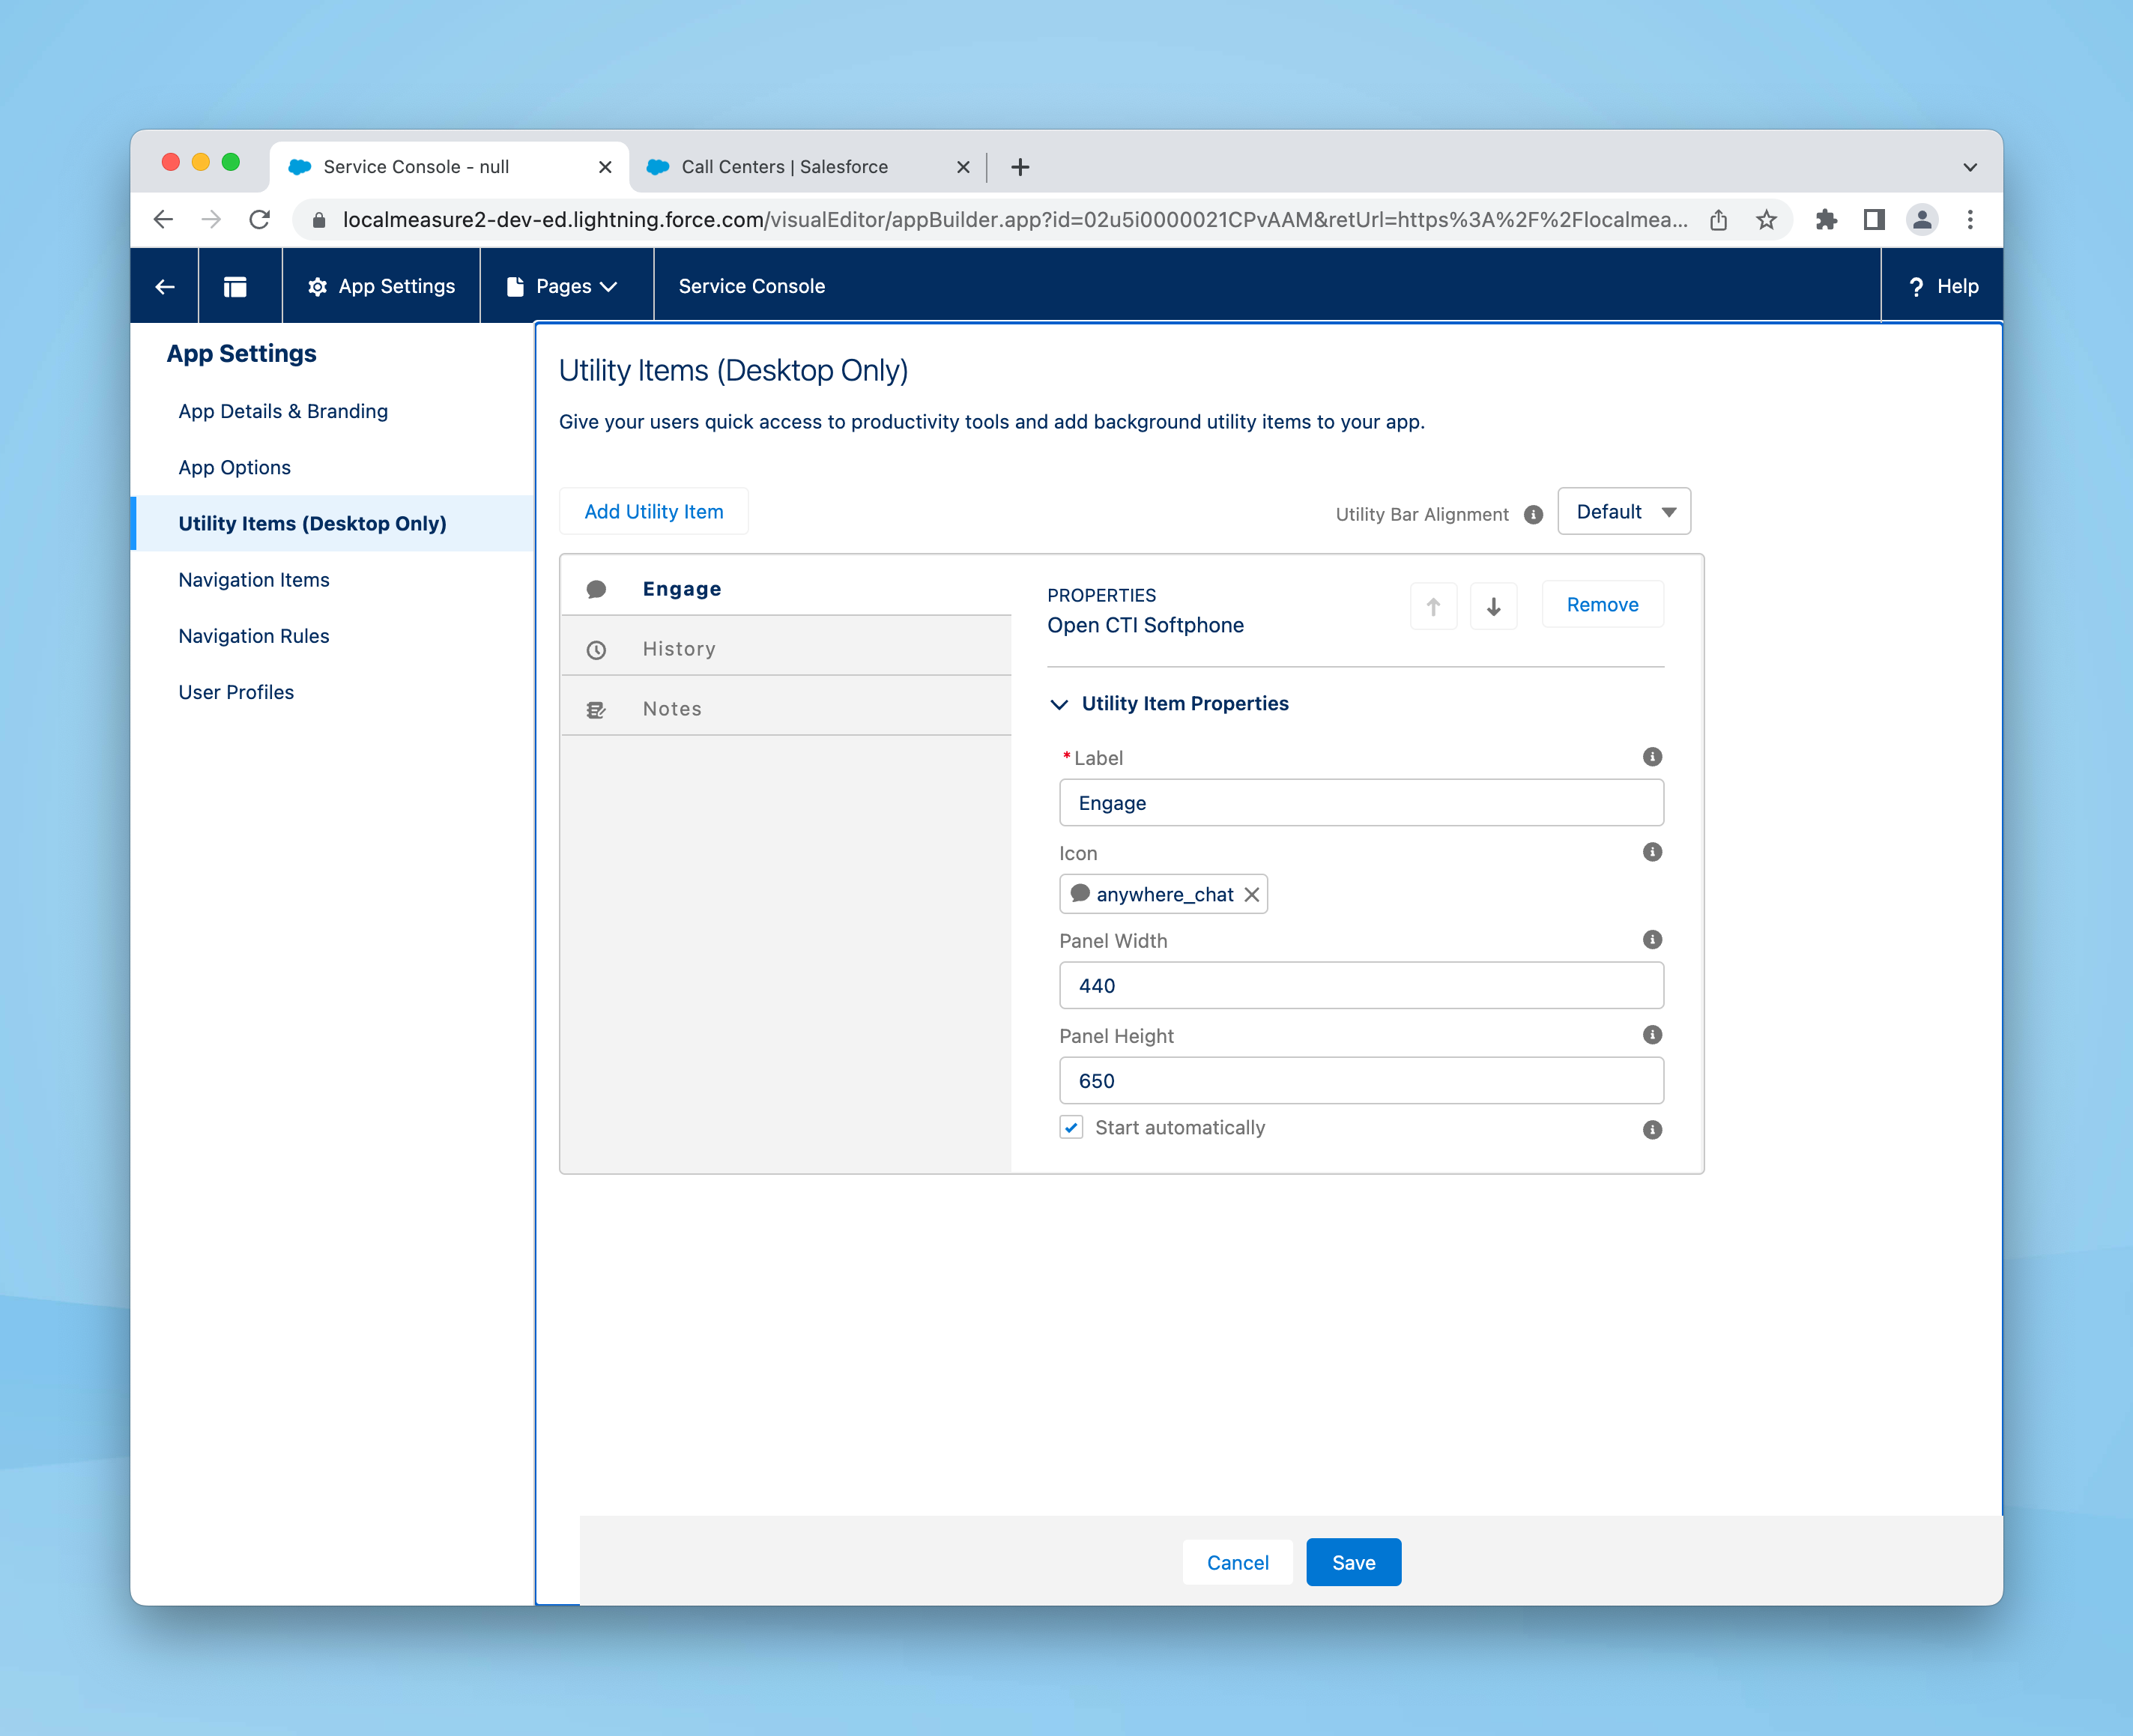
Task: Switch to Call Centers Salesforce tab
Action: [785, 167]
